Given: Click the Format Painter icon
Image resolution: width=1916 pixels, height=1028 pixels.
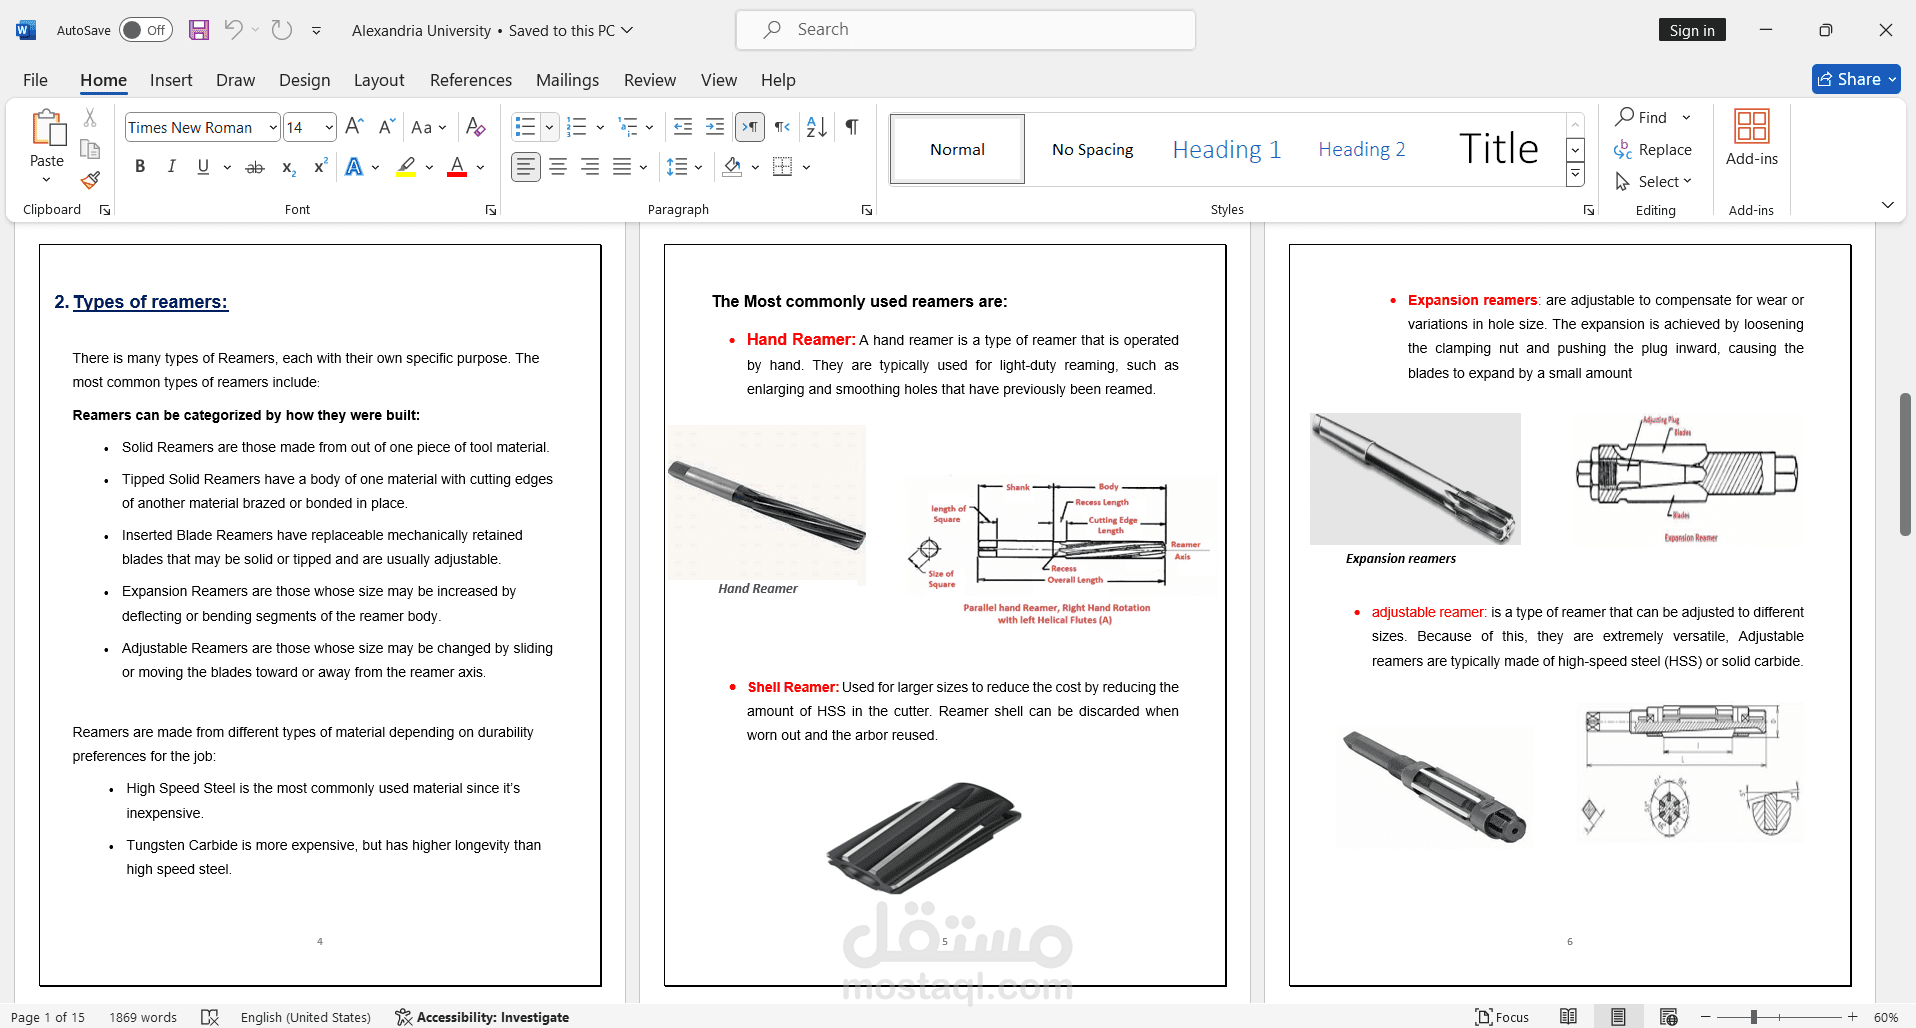Looking at the screenshot, I should pyautogui.click(x=90, y=180).
